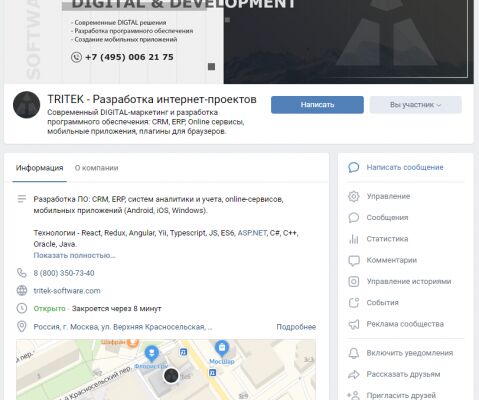The height and width of the screenshot is (400, 479).
Task: Click the Написать сообщение link
Action: point(405,167)
